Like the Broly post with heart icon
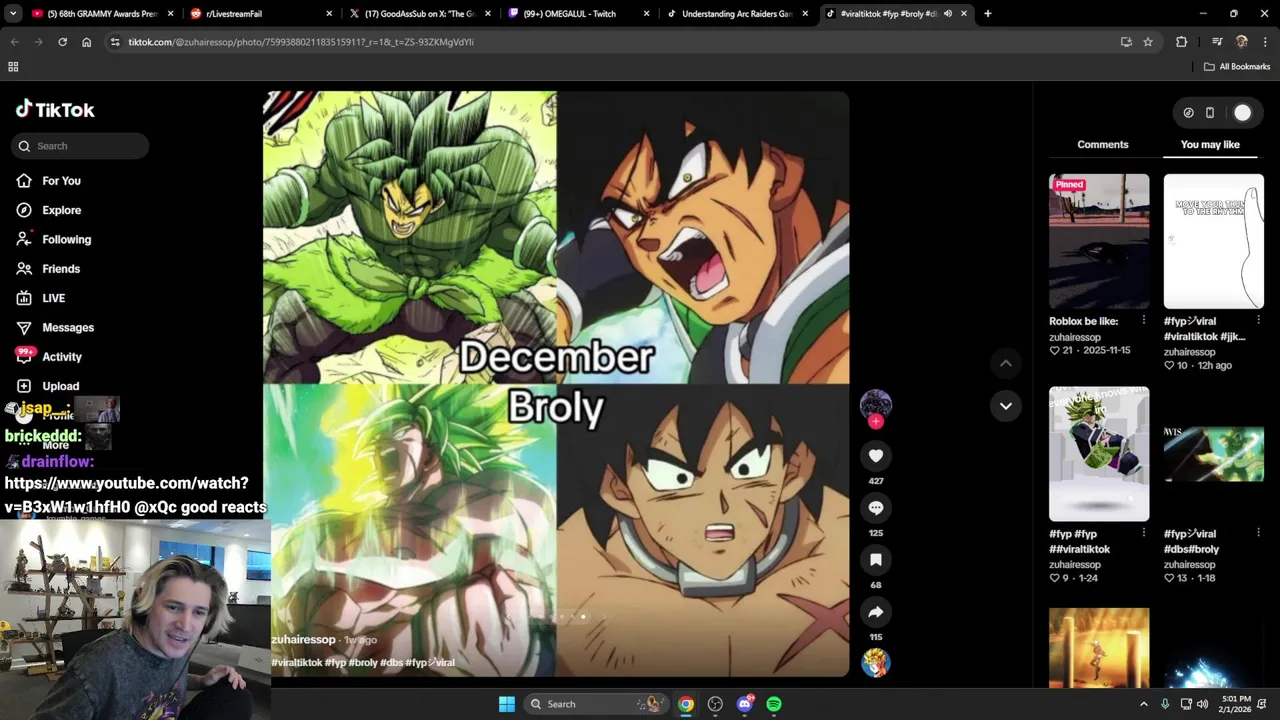This screenshot has height=720, width=1280. pos(876,456)
